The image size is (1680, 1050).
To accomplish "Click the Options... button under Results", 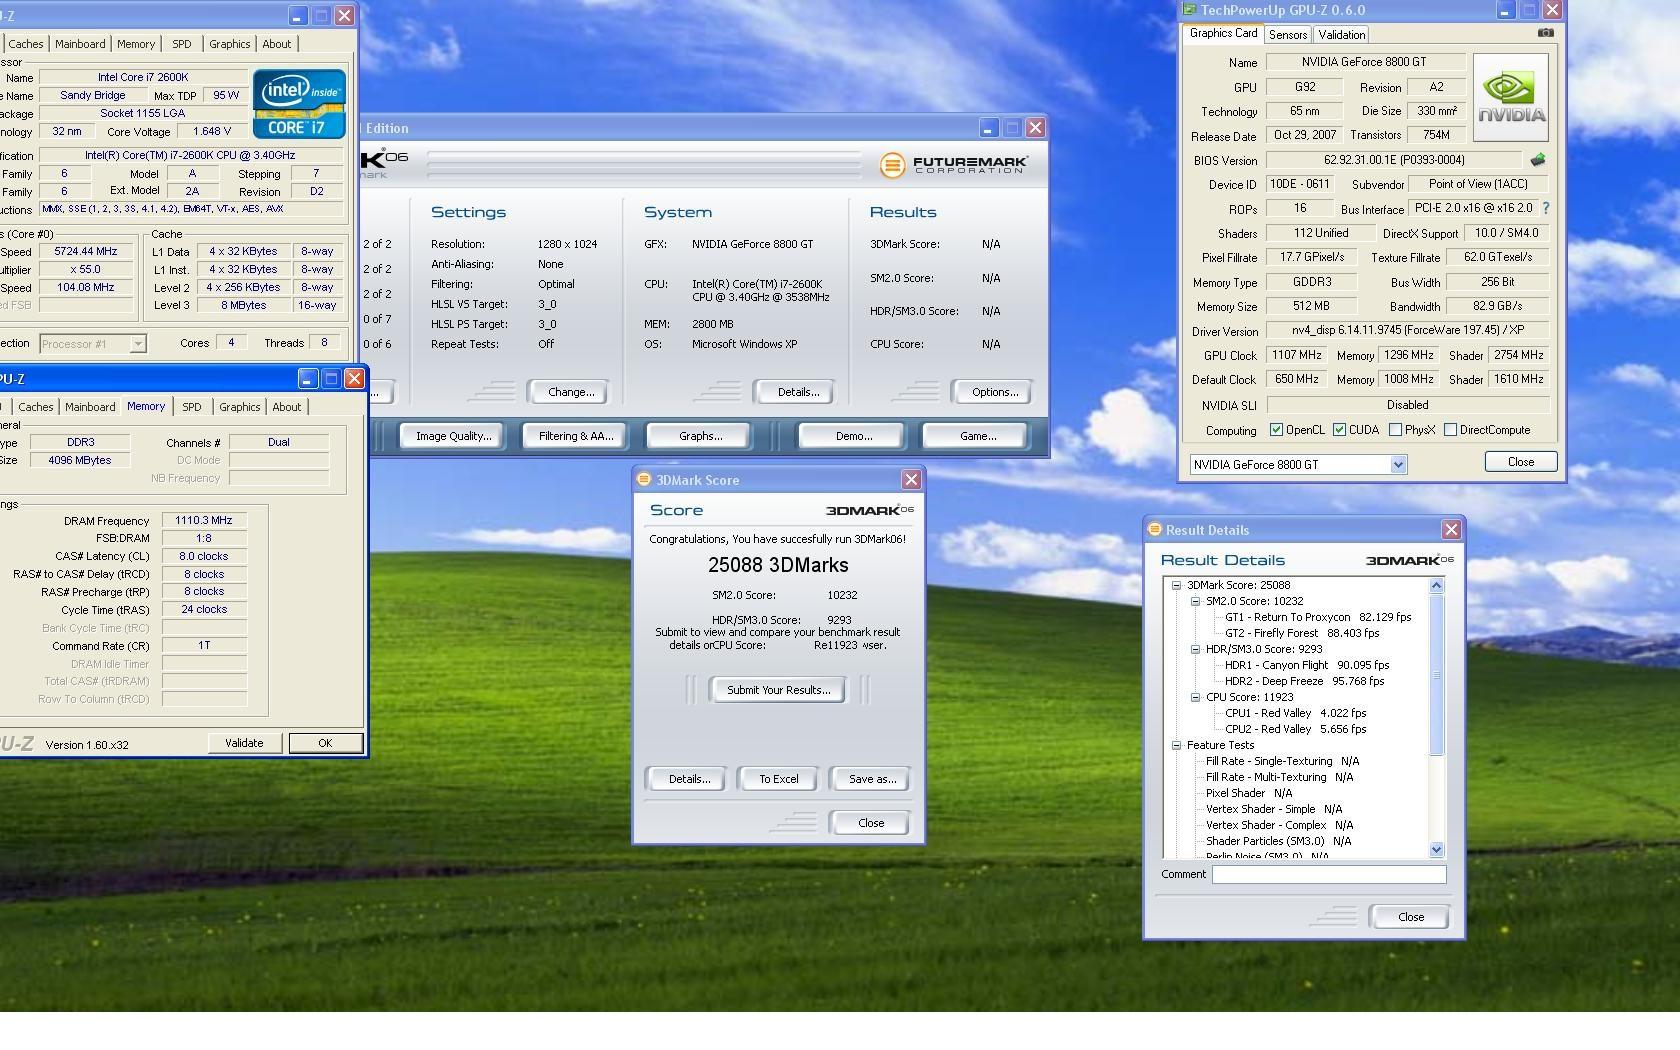I will click(995, 392).
